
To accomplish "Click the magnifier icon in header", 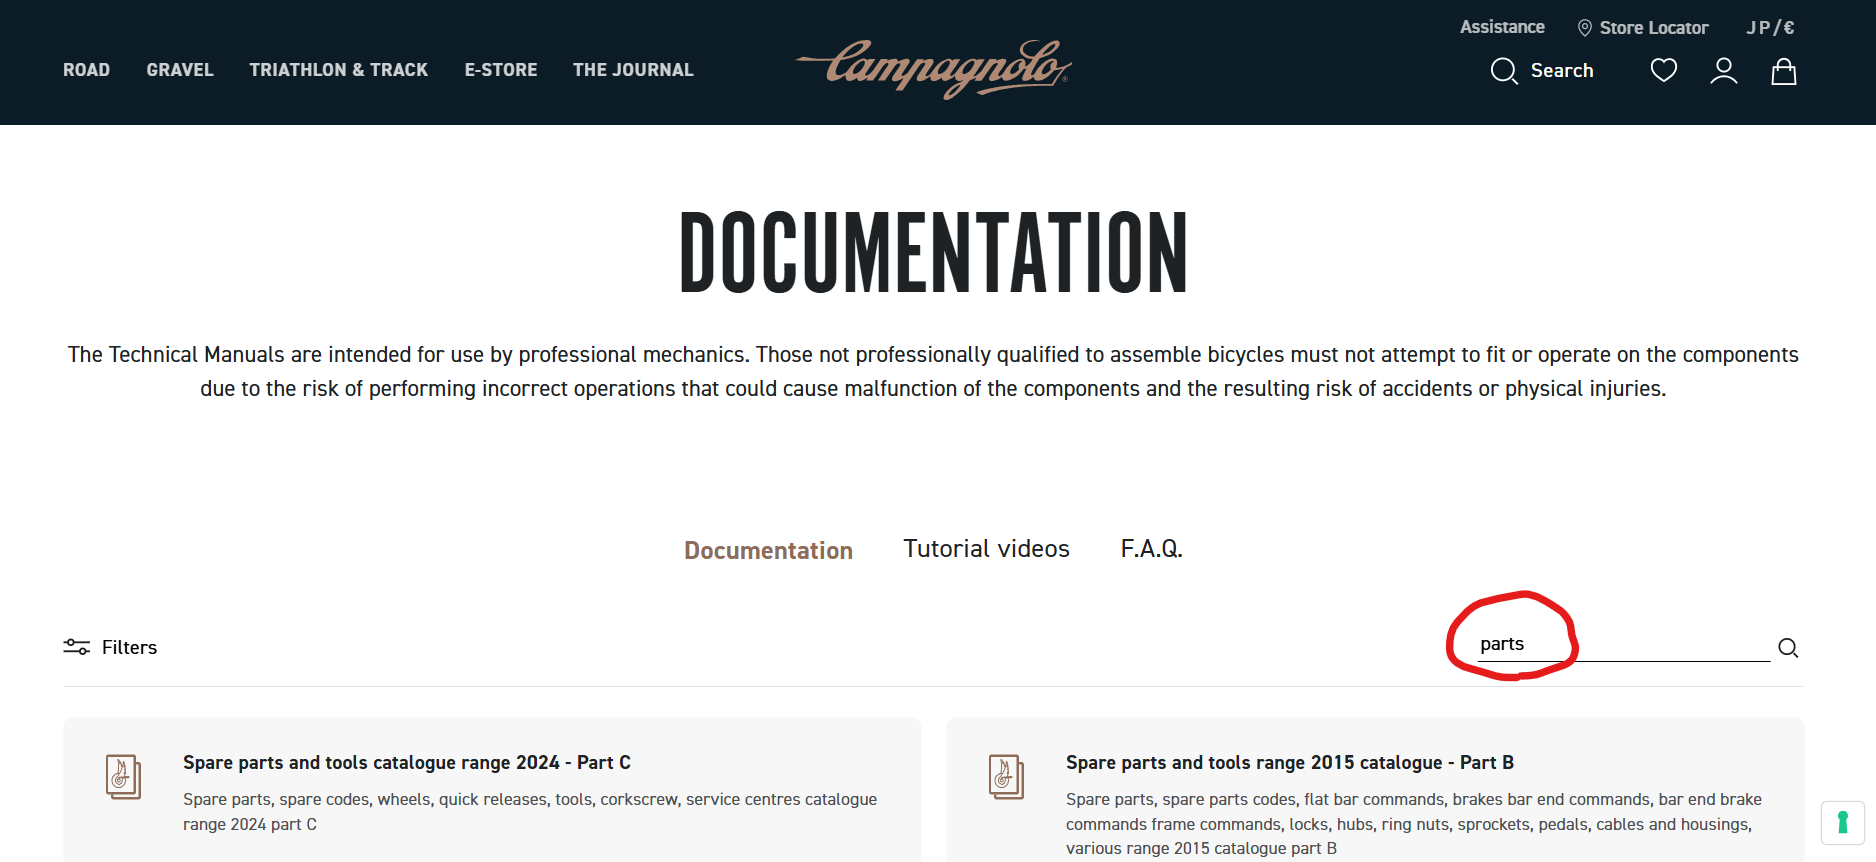I will point(1503,71).
